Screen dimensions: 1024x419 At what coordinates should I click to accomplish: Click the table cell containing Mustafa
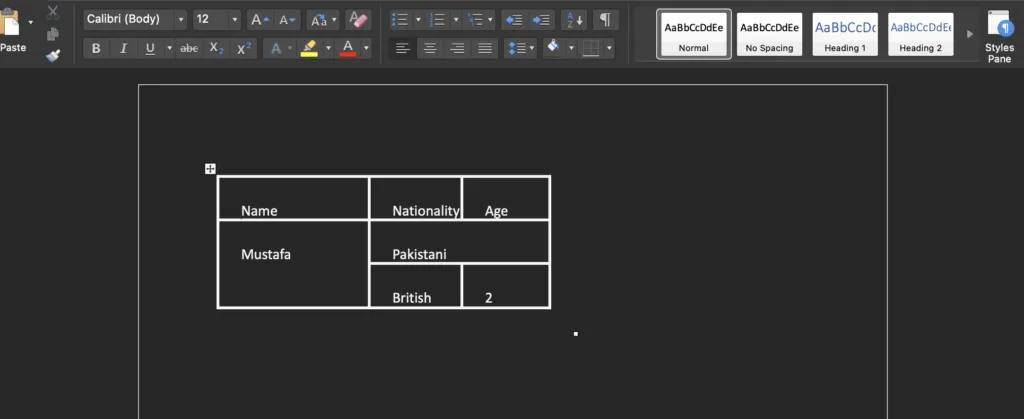292,264
